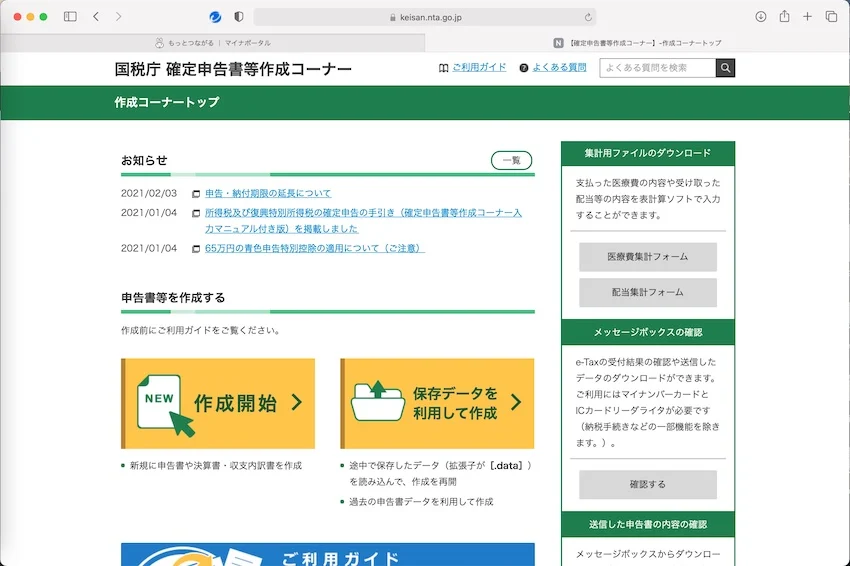This screenshot has width=850, height=566.
Task: Click the keisan.nta.go.jp address bar
Action: (x=425, y=17)
